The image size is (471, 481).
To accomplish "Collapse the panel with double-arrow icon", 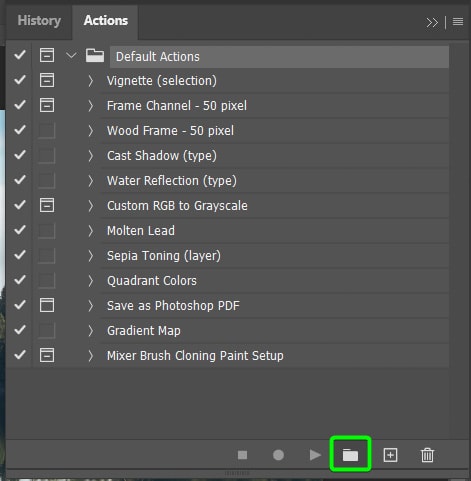I will (x=432, y=23).
